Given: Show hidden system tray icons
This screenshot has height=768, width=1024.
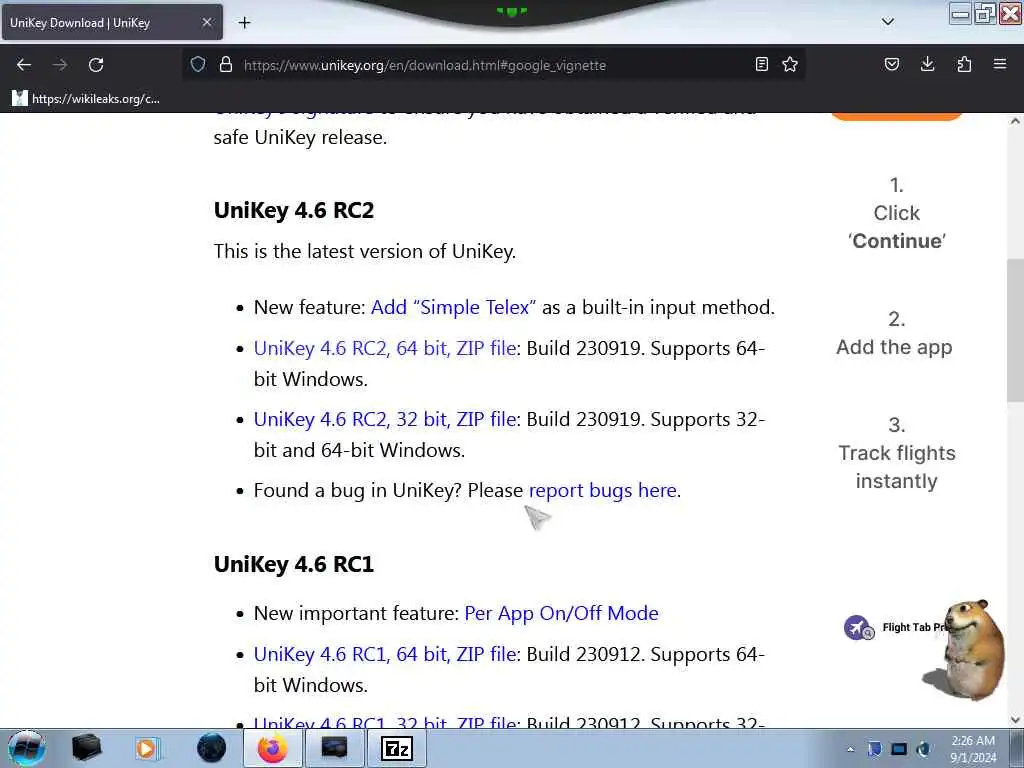Looking at the screenshot, I should click(850, 749).
